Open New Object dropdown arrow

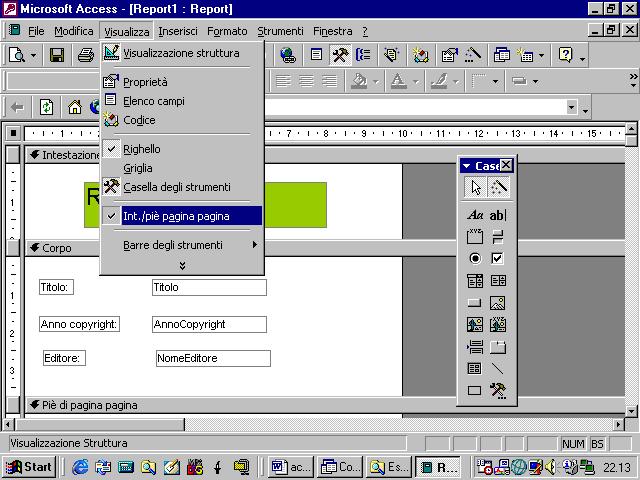(541, 55)
